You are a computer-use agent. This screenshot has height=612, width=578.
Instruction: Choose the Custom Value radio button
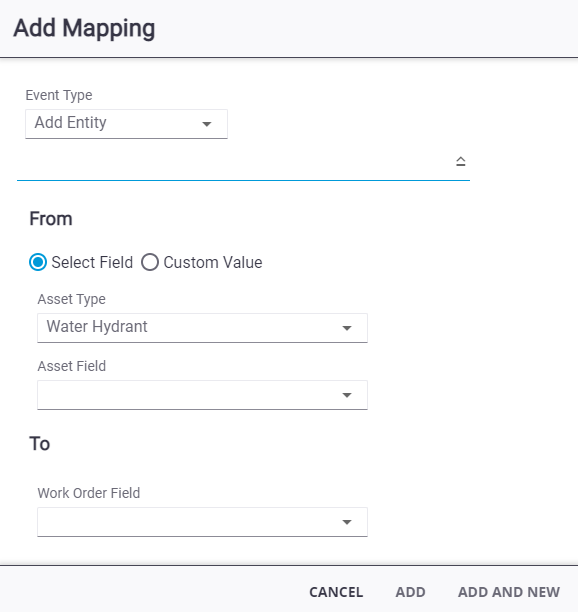[x=150, y=262]
